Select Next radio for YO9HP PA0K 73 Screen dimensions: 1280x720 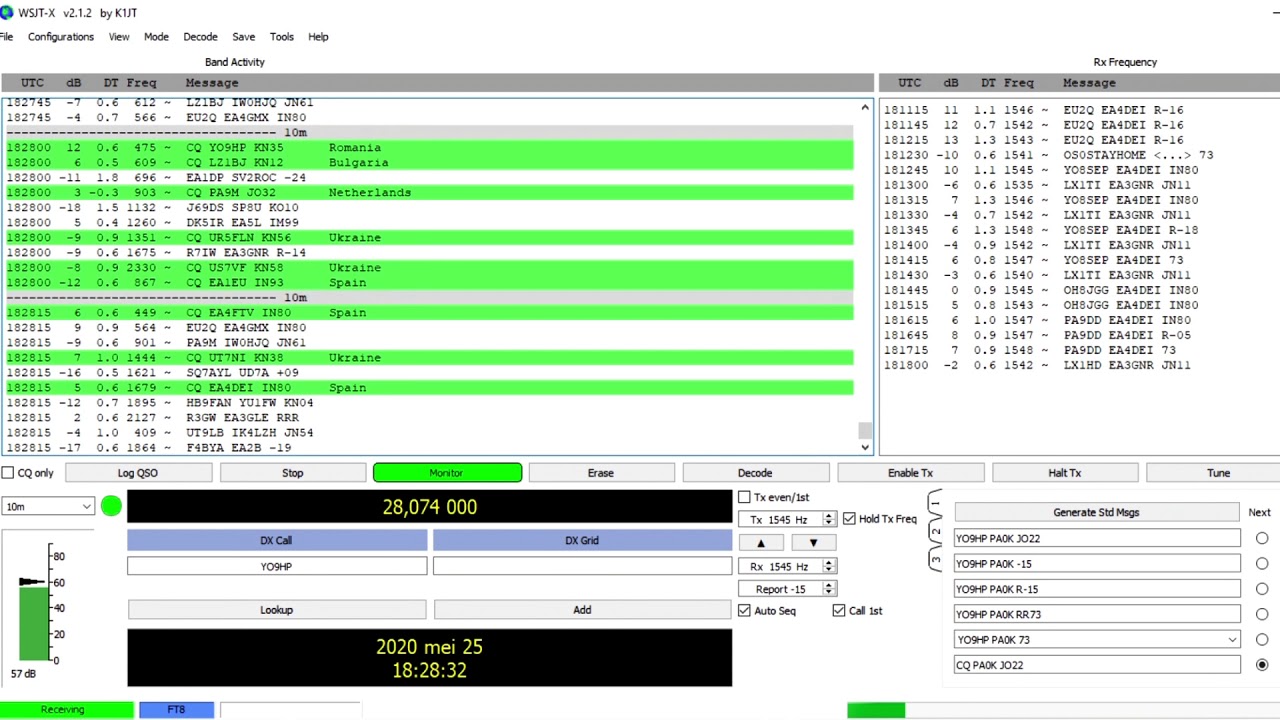(1262, 640)
